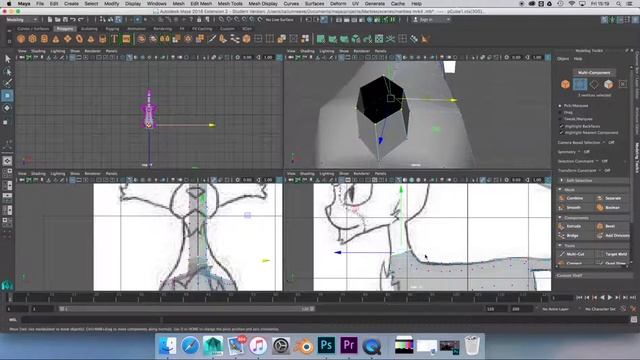The width and height of the screenshot is (640, 360).
Task: Select the Select tool arrow in toolbox
Action: coord(7,59)
